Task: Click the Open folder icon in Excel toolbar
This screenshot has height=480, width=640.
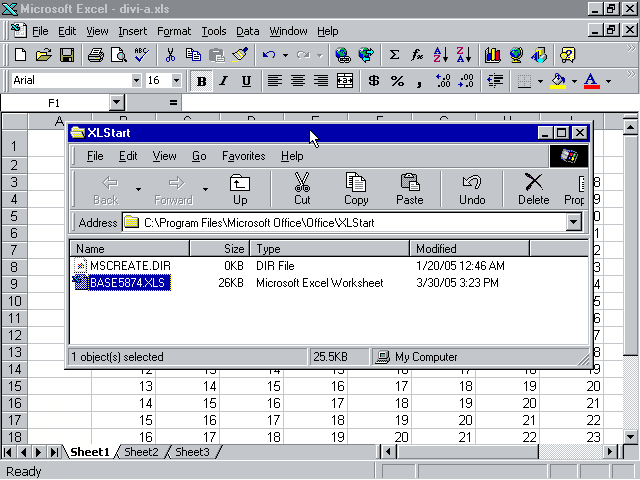Action: (x=43, y=55)
